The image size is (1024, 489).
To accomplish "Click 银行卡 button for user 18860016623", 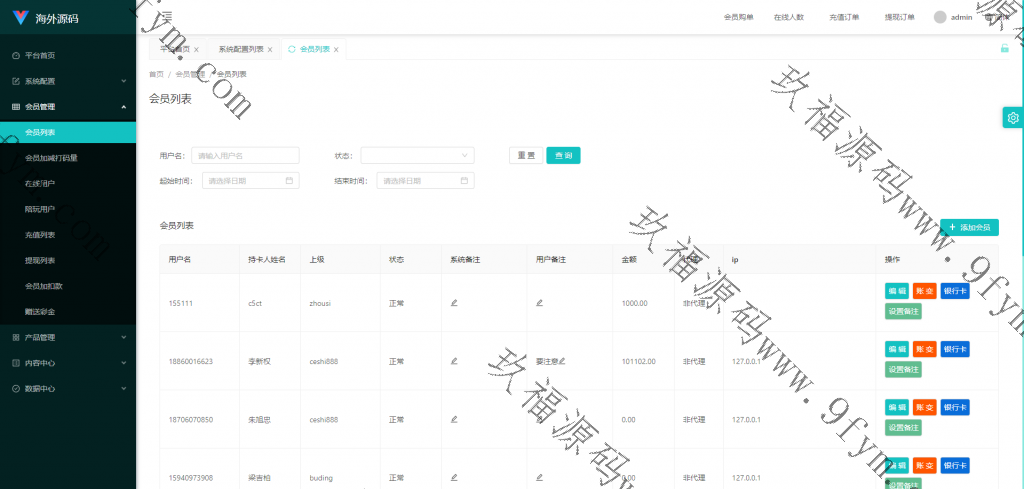I will (954, 349).
